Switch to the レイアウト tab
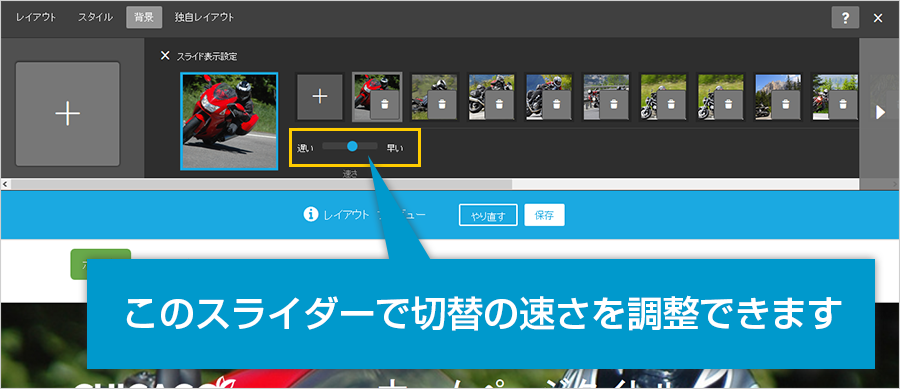This screenshot has height=389, width=900. (x=36, y=17)
